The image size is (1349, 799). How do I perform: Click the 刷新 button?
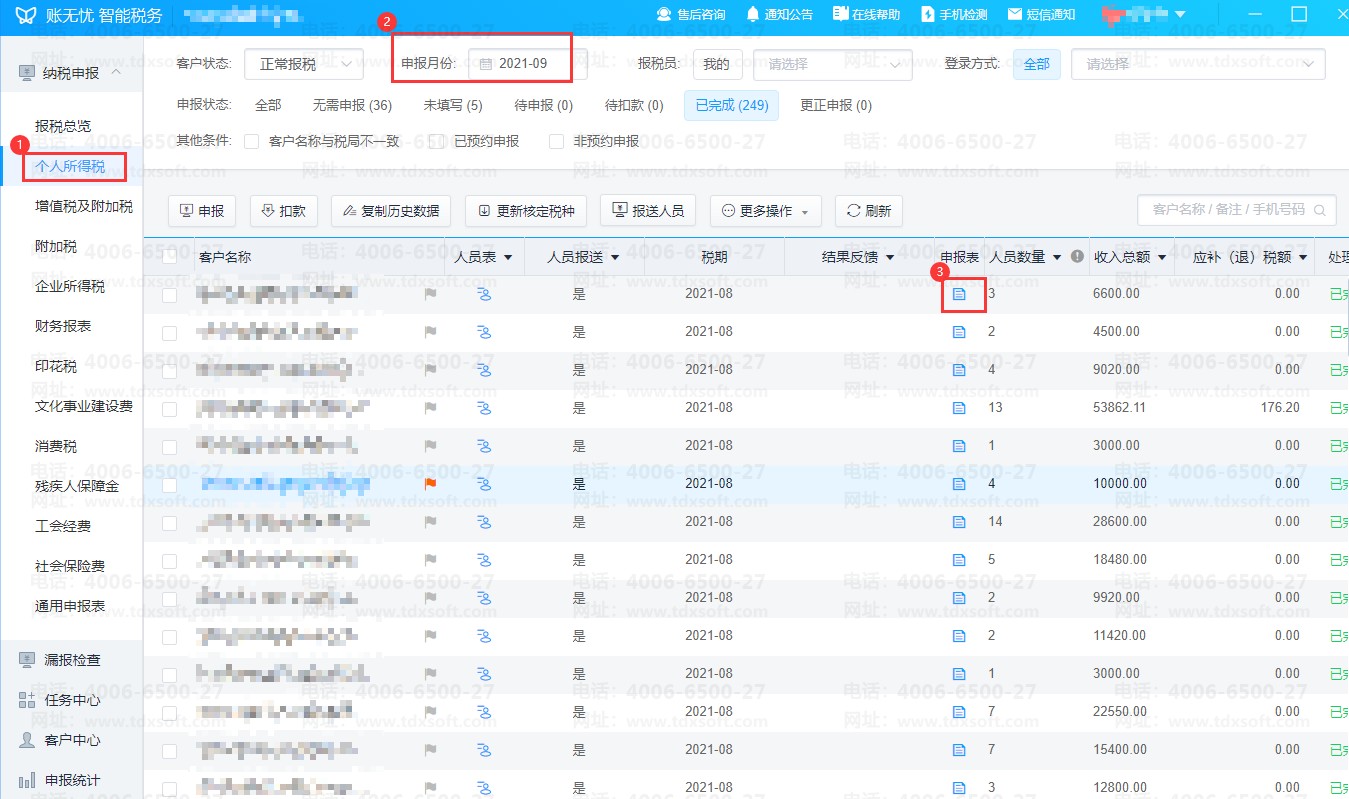pos(868,211)
